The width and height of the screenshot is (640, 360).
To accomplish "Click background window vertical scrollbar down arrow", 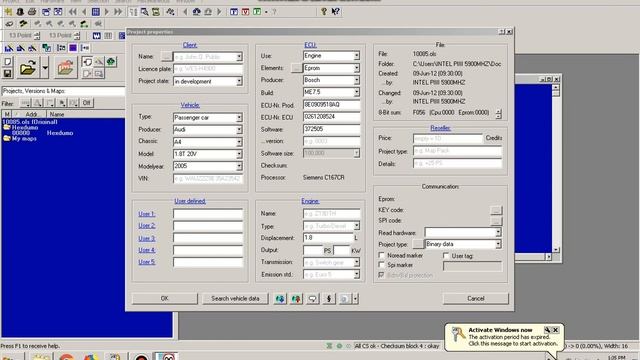I will (556, 250).
